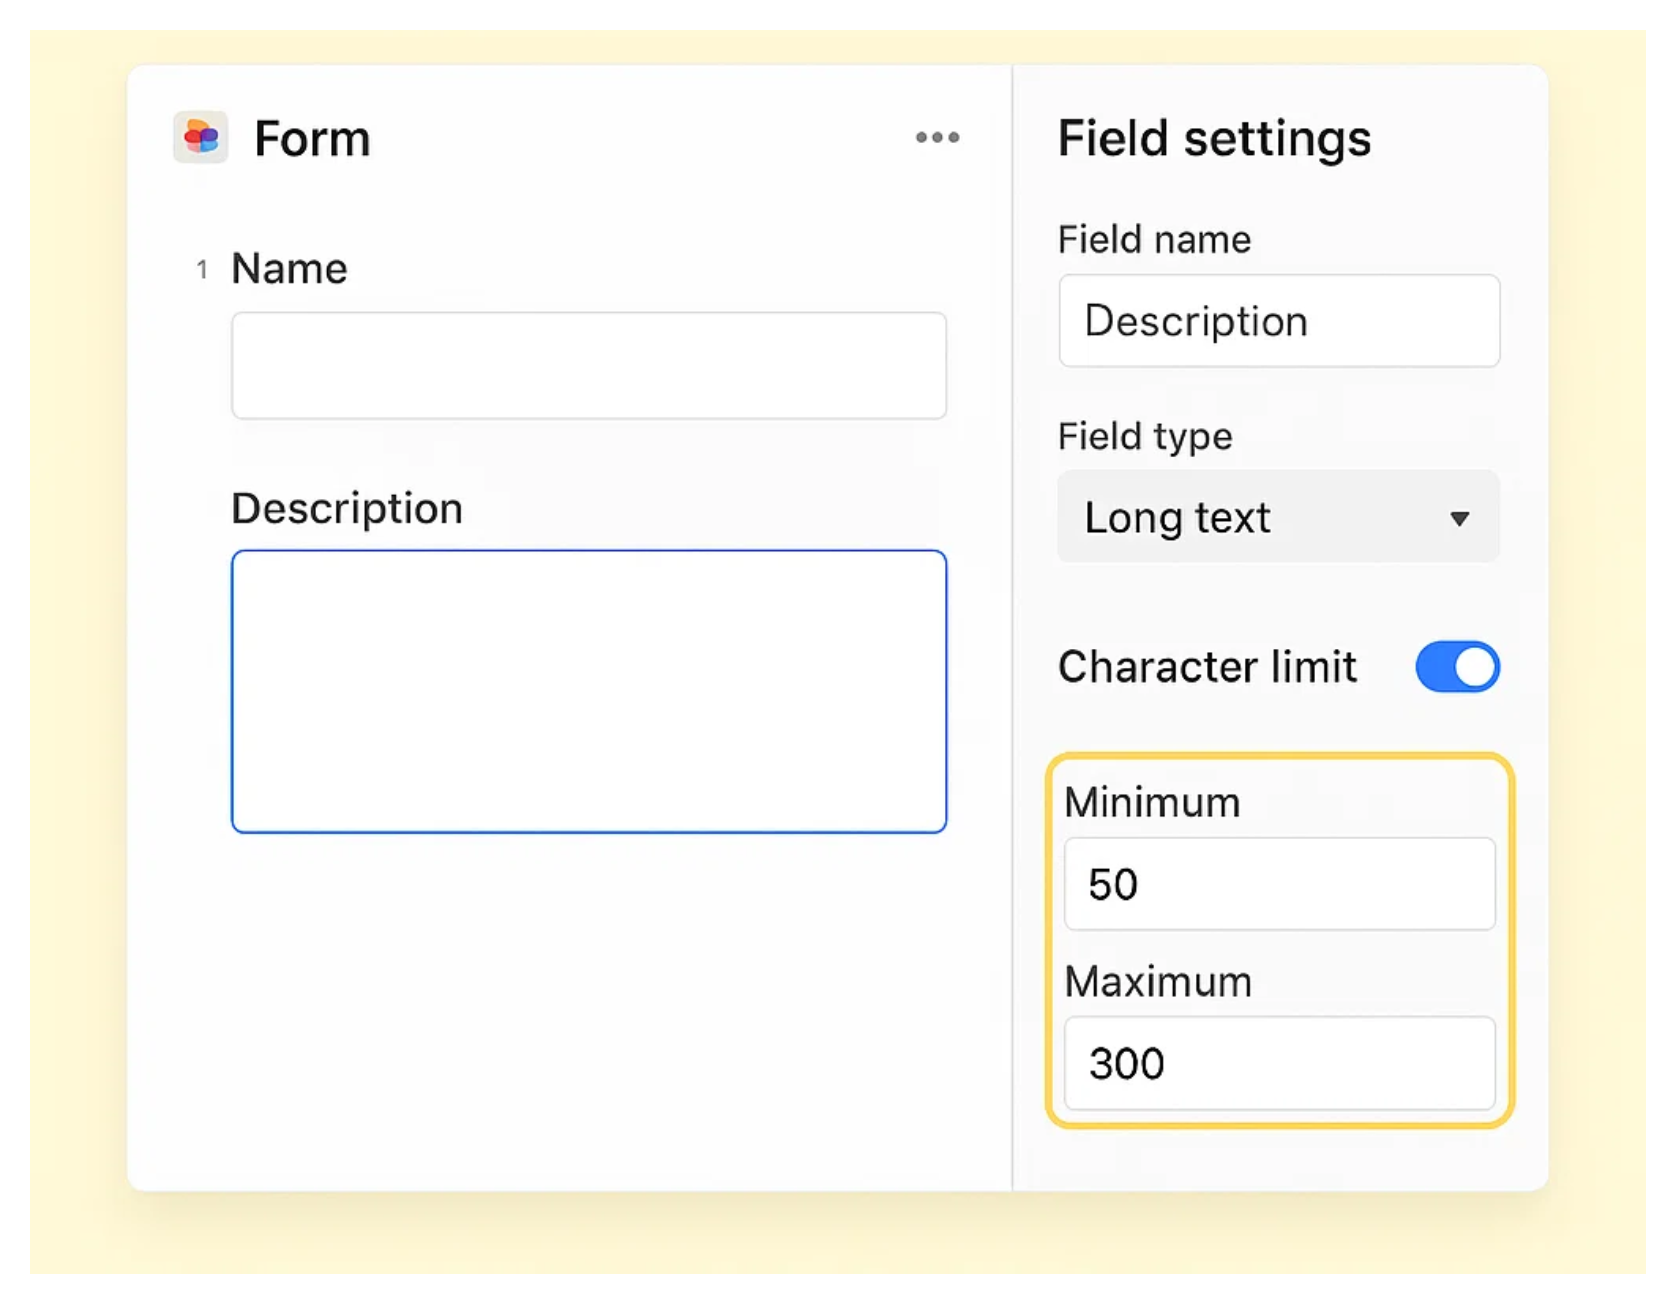Click the colorful Form app icon
The height and width of the screenshot is (1304, 1676).
pyautogui.click(x=200, y=137)
